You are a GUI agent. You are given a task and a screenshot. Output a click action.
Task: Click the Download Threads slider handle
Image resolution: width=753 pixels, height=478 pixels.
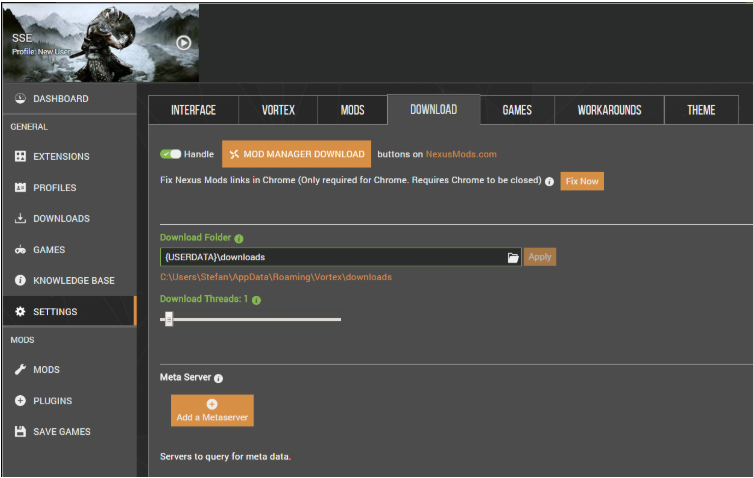(x=169, y=319)
